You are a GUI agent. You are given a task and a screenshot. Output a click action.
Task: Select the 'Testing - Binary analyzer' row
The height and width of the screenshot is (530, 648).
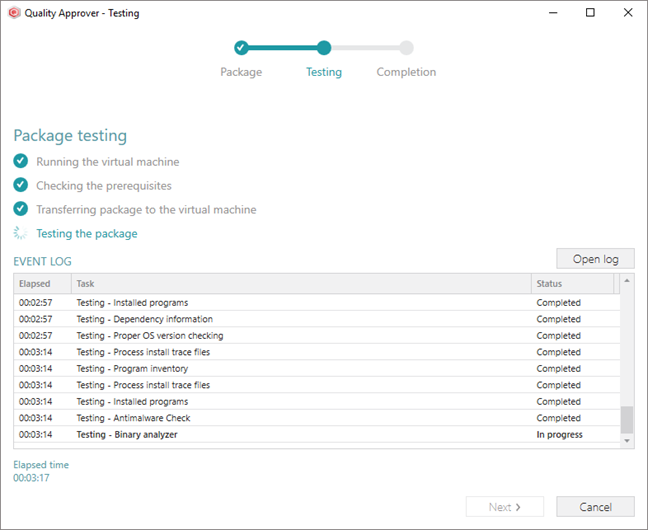pos(317,435)
